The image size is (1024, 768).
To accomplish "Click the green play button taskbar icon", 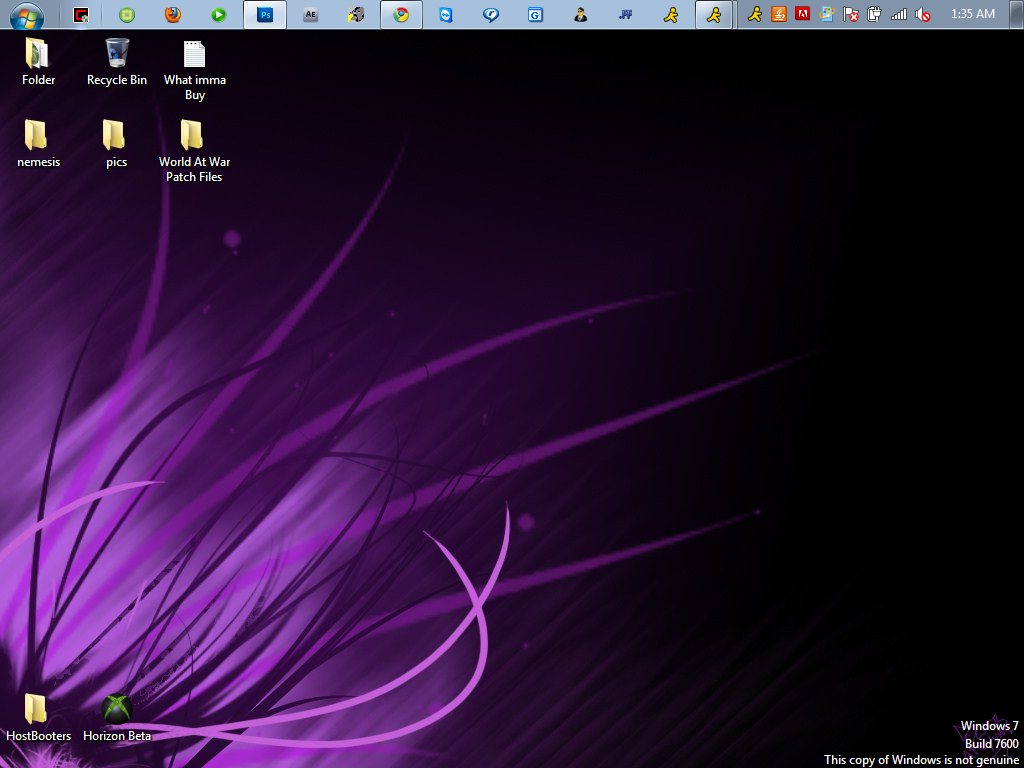I will [218, 15].
